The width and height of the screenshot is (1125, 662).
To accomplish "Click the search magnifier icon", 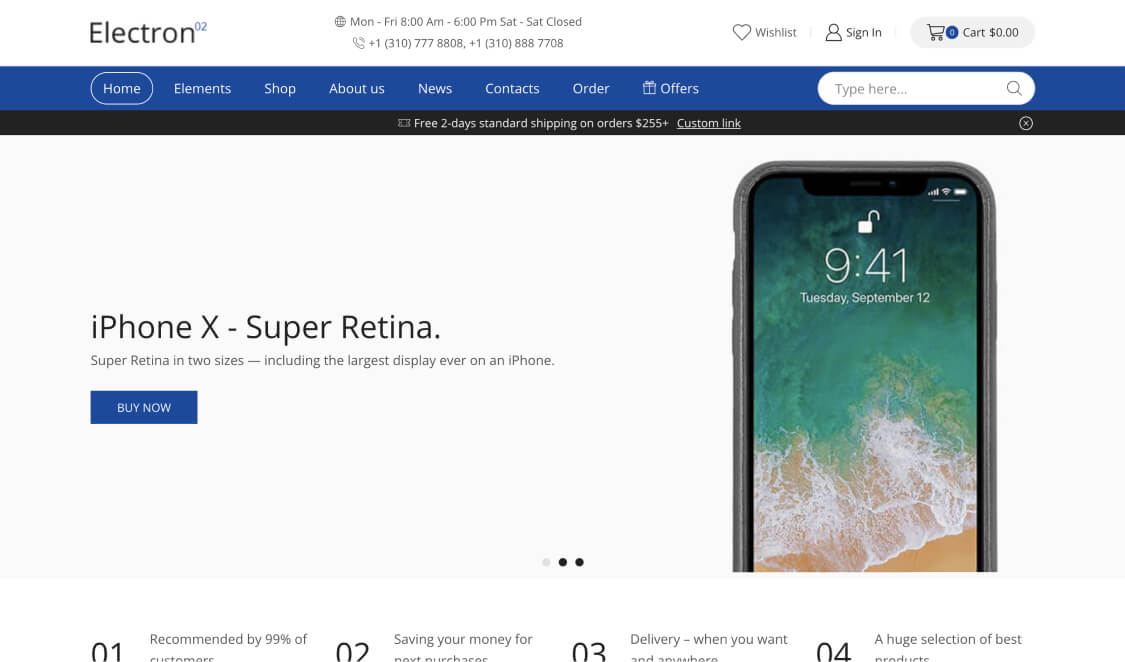I will pyautogui.click(x=1014, y=88).
